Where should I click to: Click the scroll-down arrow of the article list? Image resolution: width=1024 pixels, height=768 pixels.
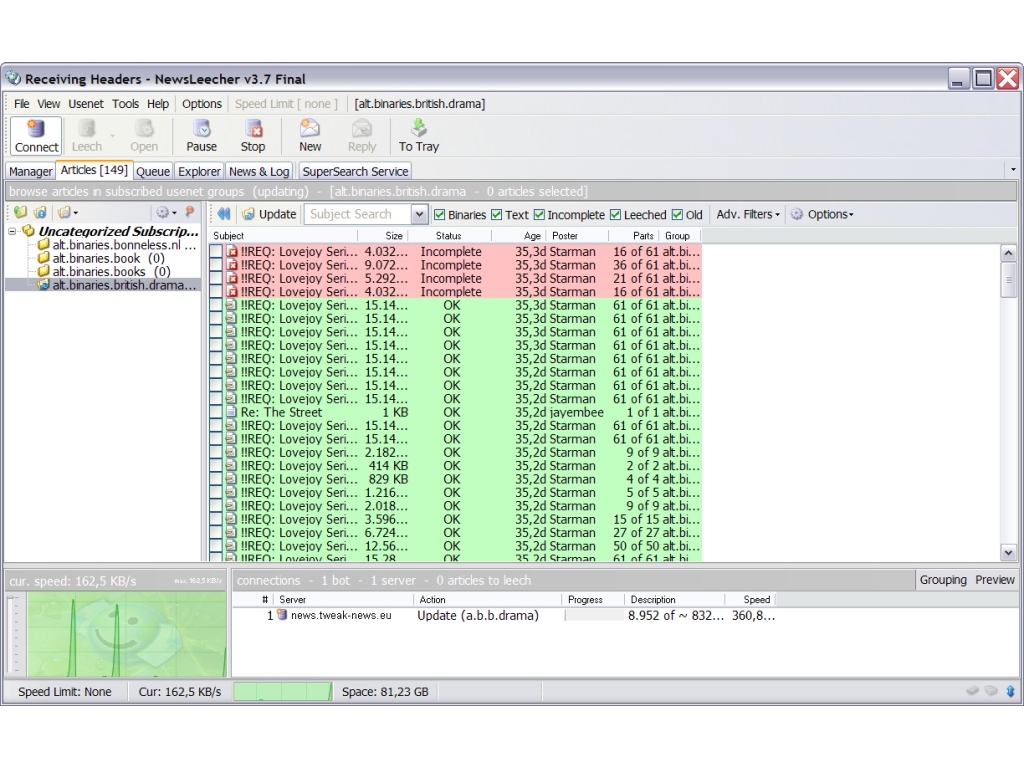coord(1008,552)
